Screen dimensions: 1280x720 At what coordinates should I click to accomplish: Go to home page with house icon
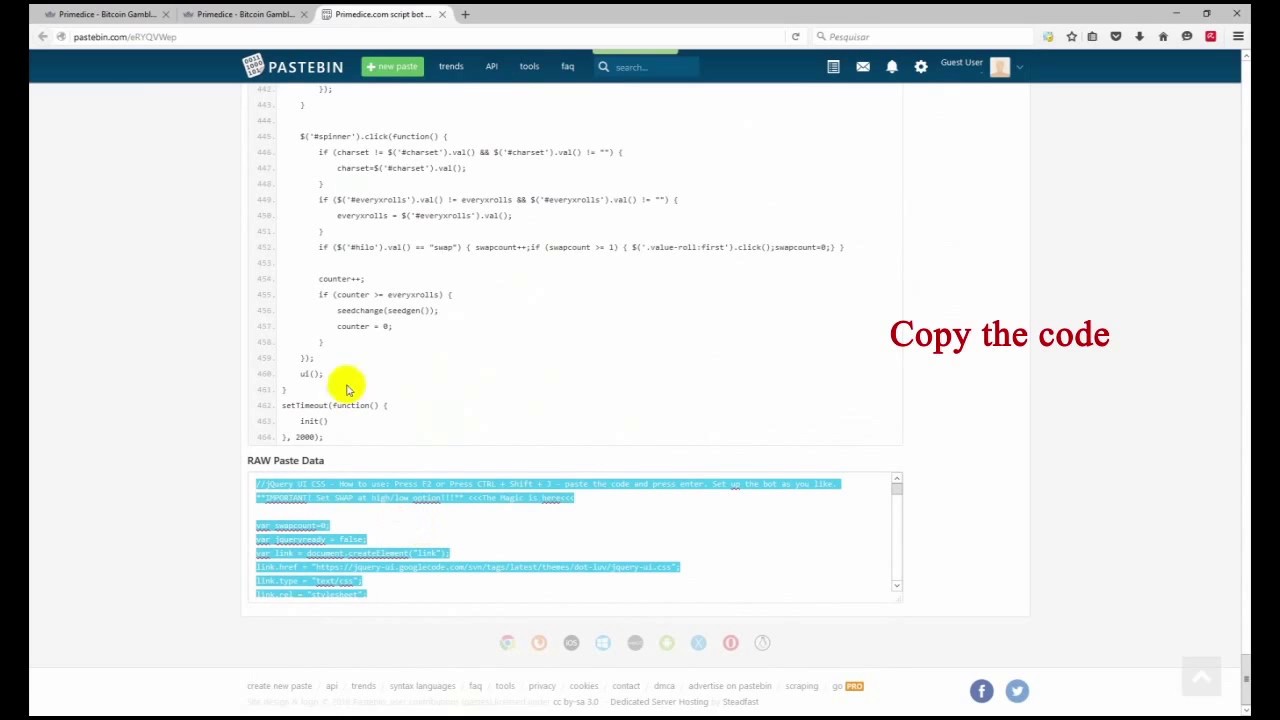[1163, 37]
